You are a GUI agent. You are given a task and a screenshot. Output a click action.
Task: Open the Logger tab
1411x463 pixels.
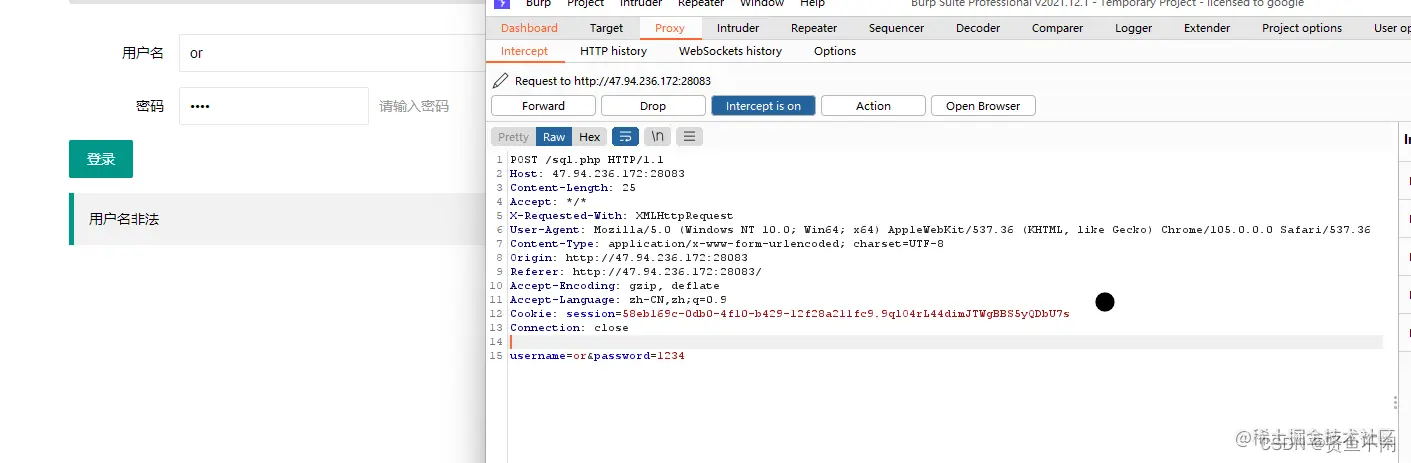point(1133,28)
